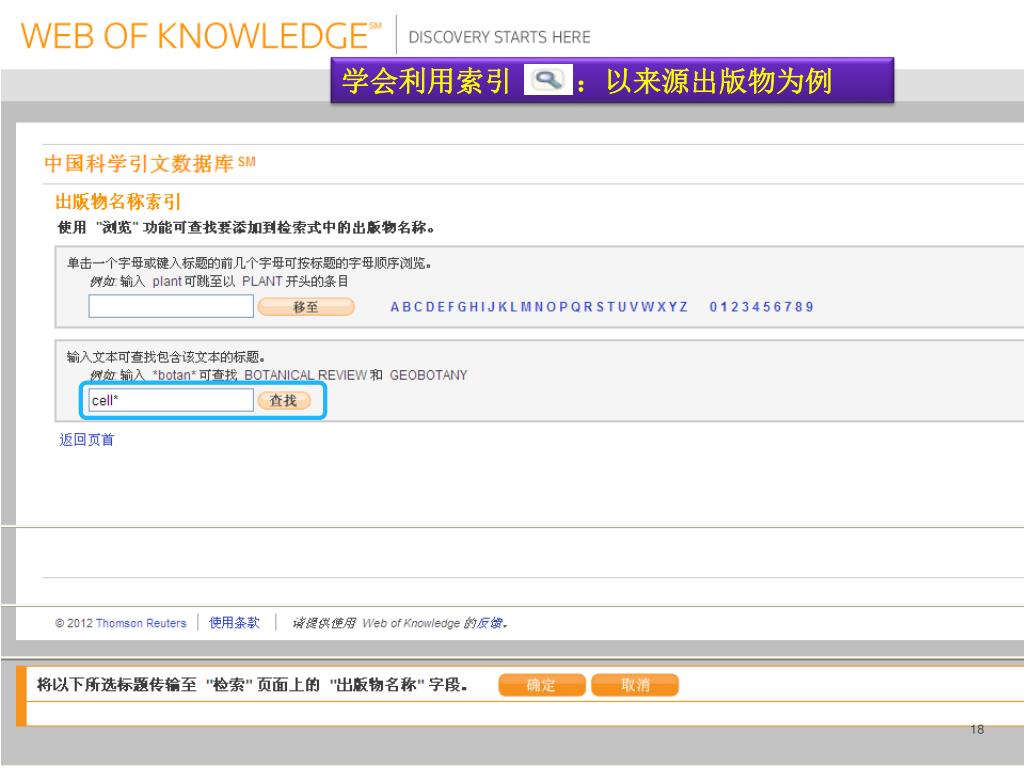
Task: Browse titles starting with digit 3
Action: click(745, 307)
